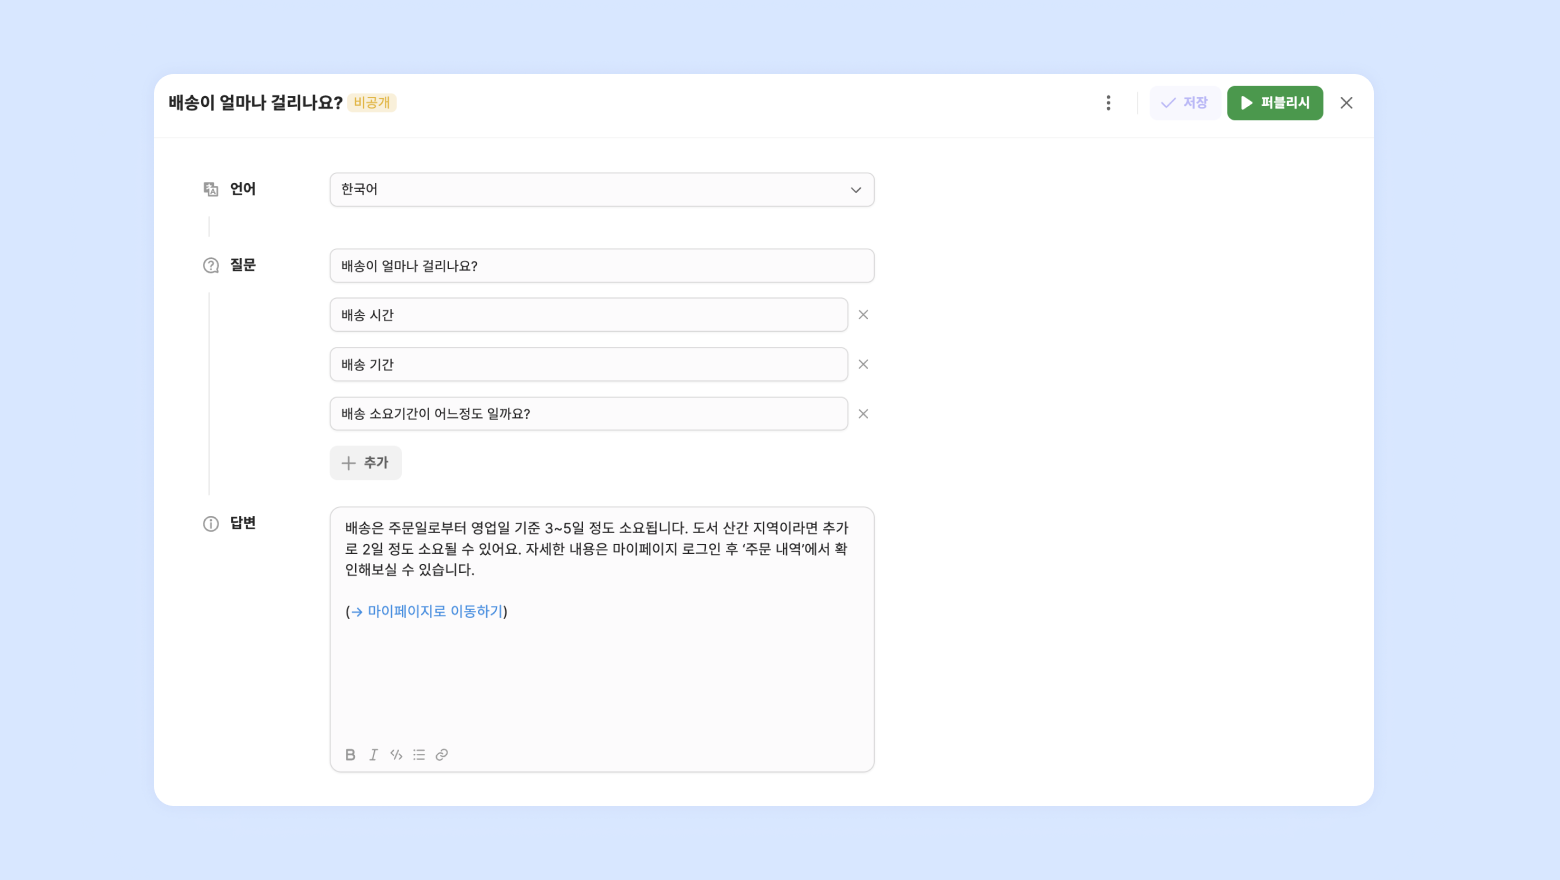
Task: Apply bold formatting in answer editor
Action: tap(350, 755)
